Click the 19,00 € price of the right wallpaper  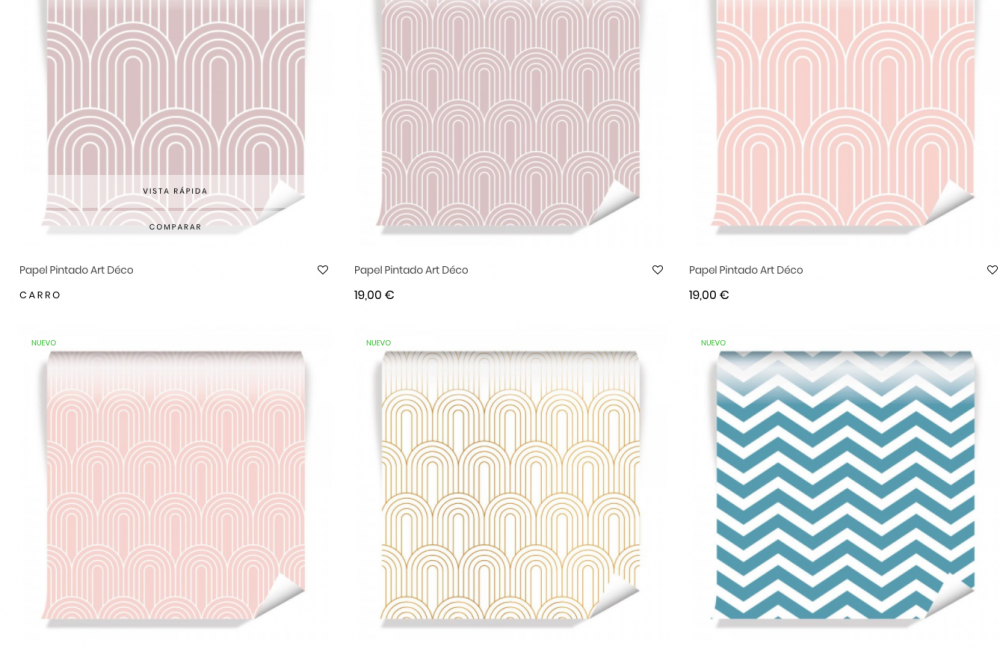709,295
